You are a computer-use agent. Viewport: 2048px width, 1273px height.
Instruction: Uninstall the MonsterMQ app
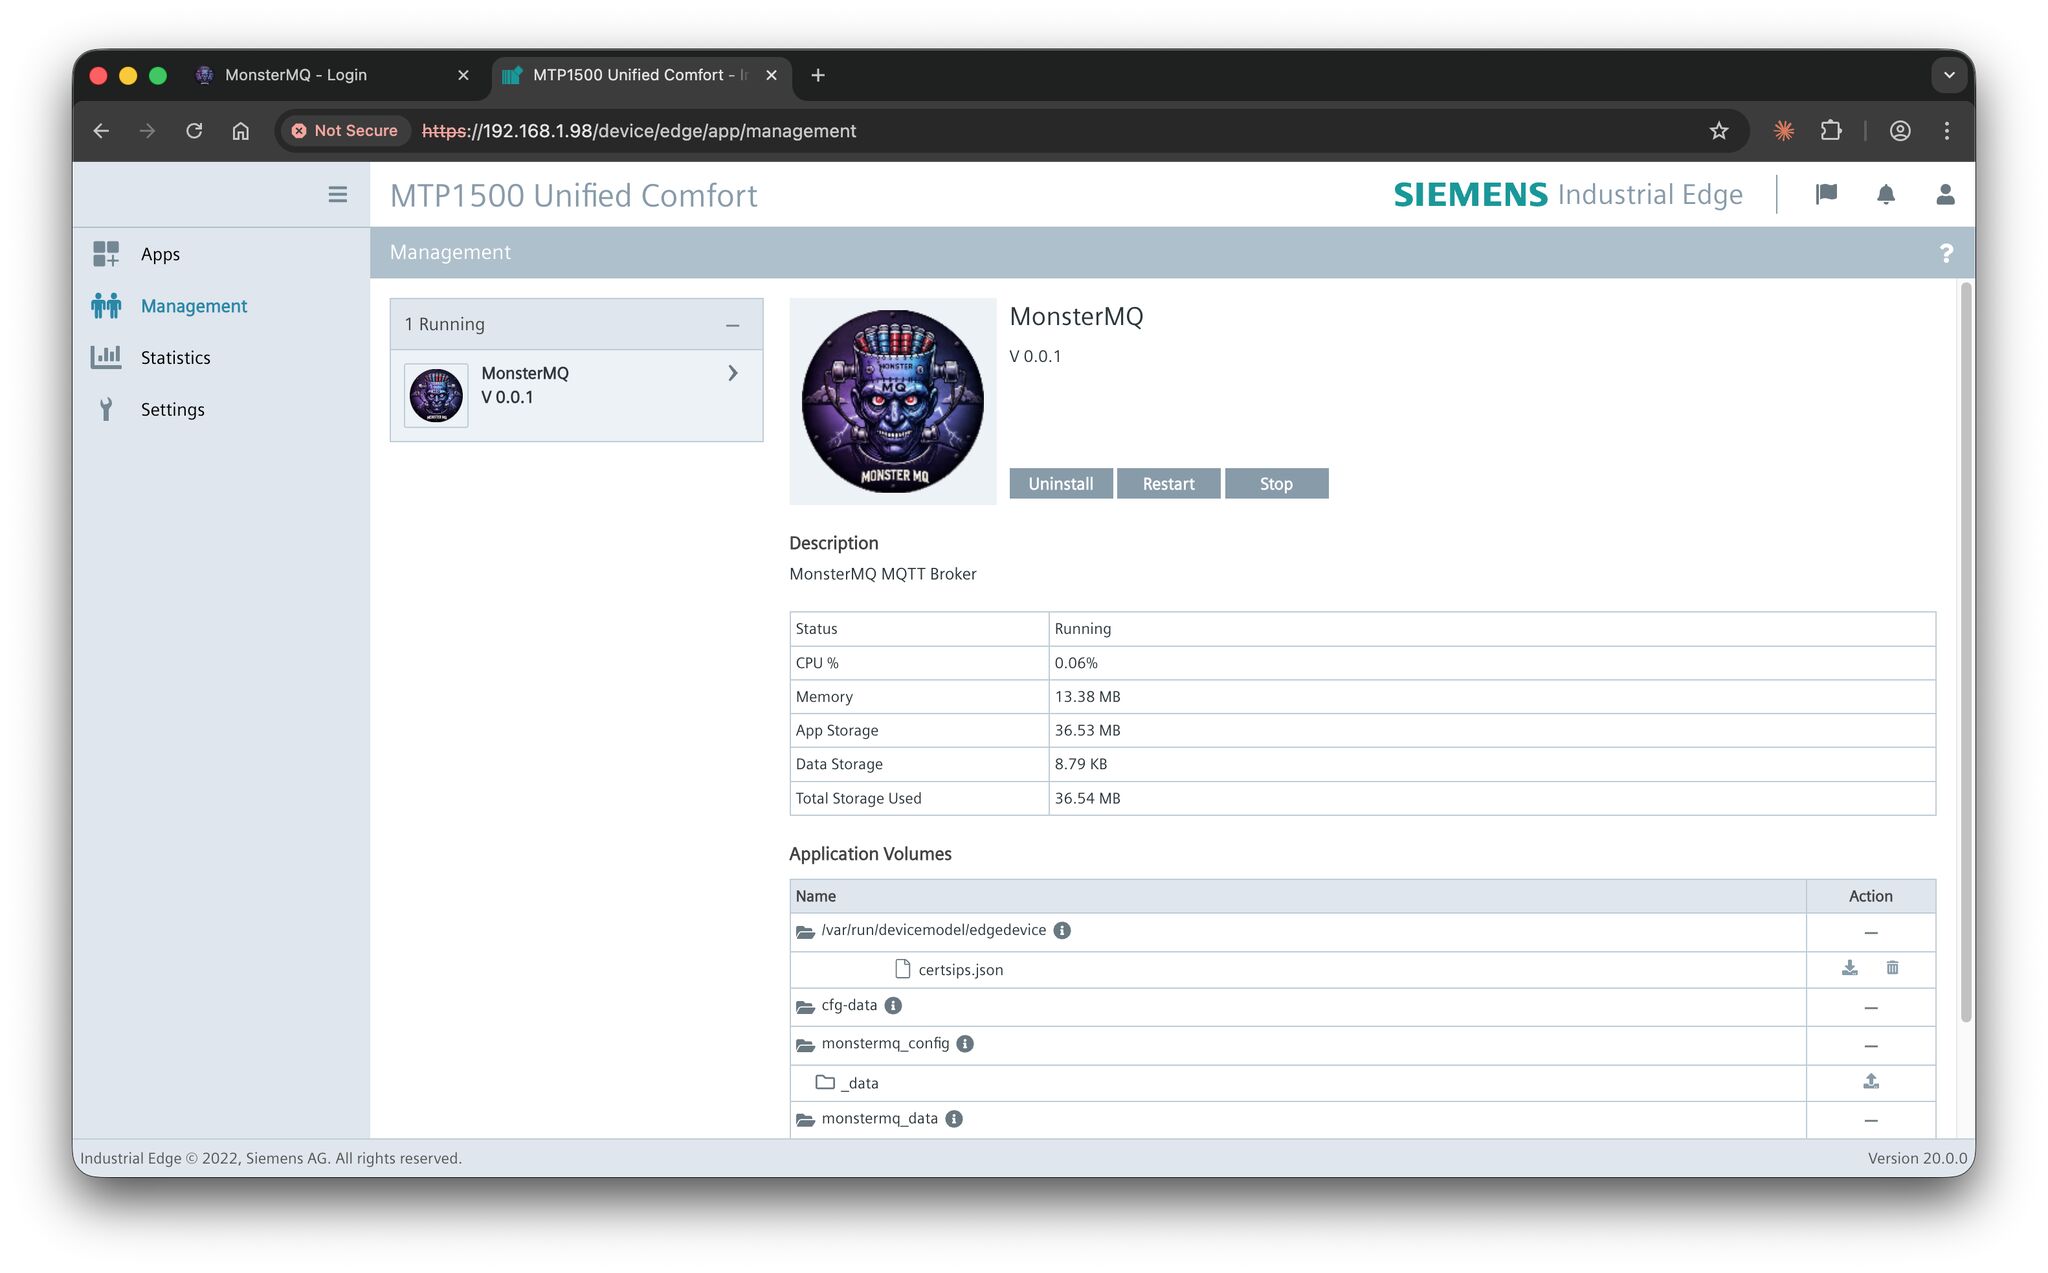pos(1061,484)
